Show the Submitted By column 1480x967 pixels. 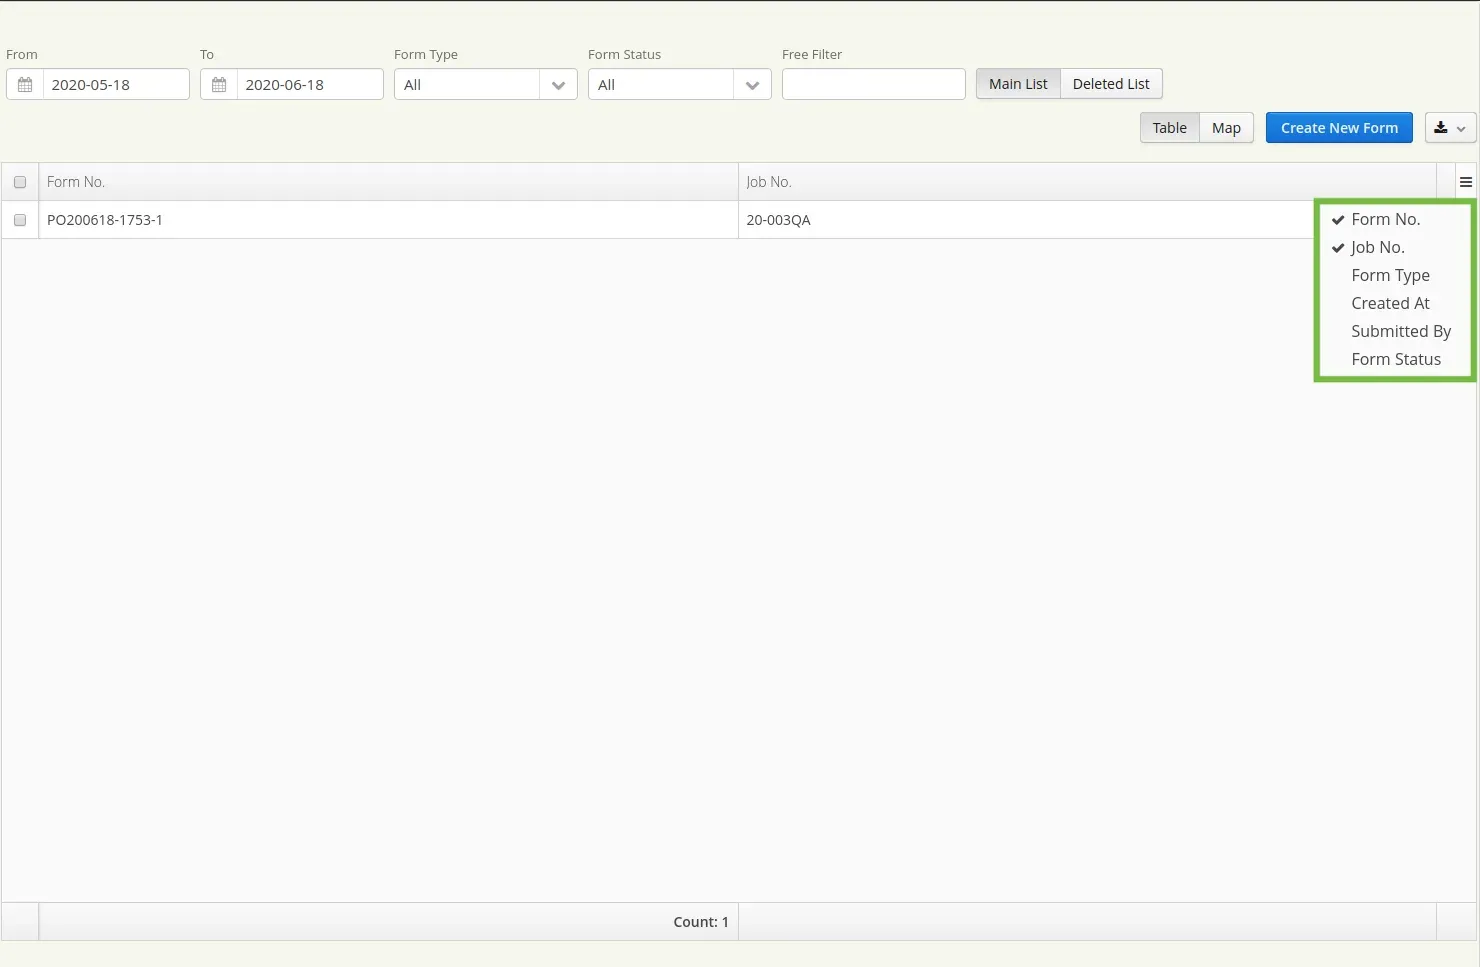tap(1402, 331)
